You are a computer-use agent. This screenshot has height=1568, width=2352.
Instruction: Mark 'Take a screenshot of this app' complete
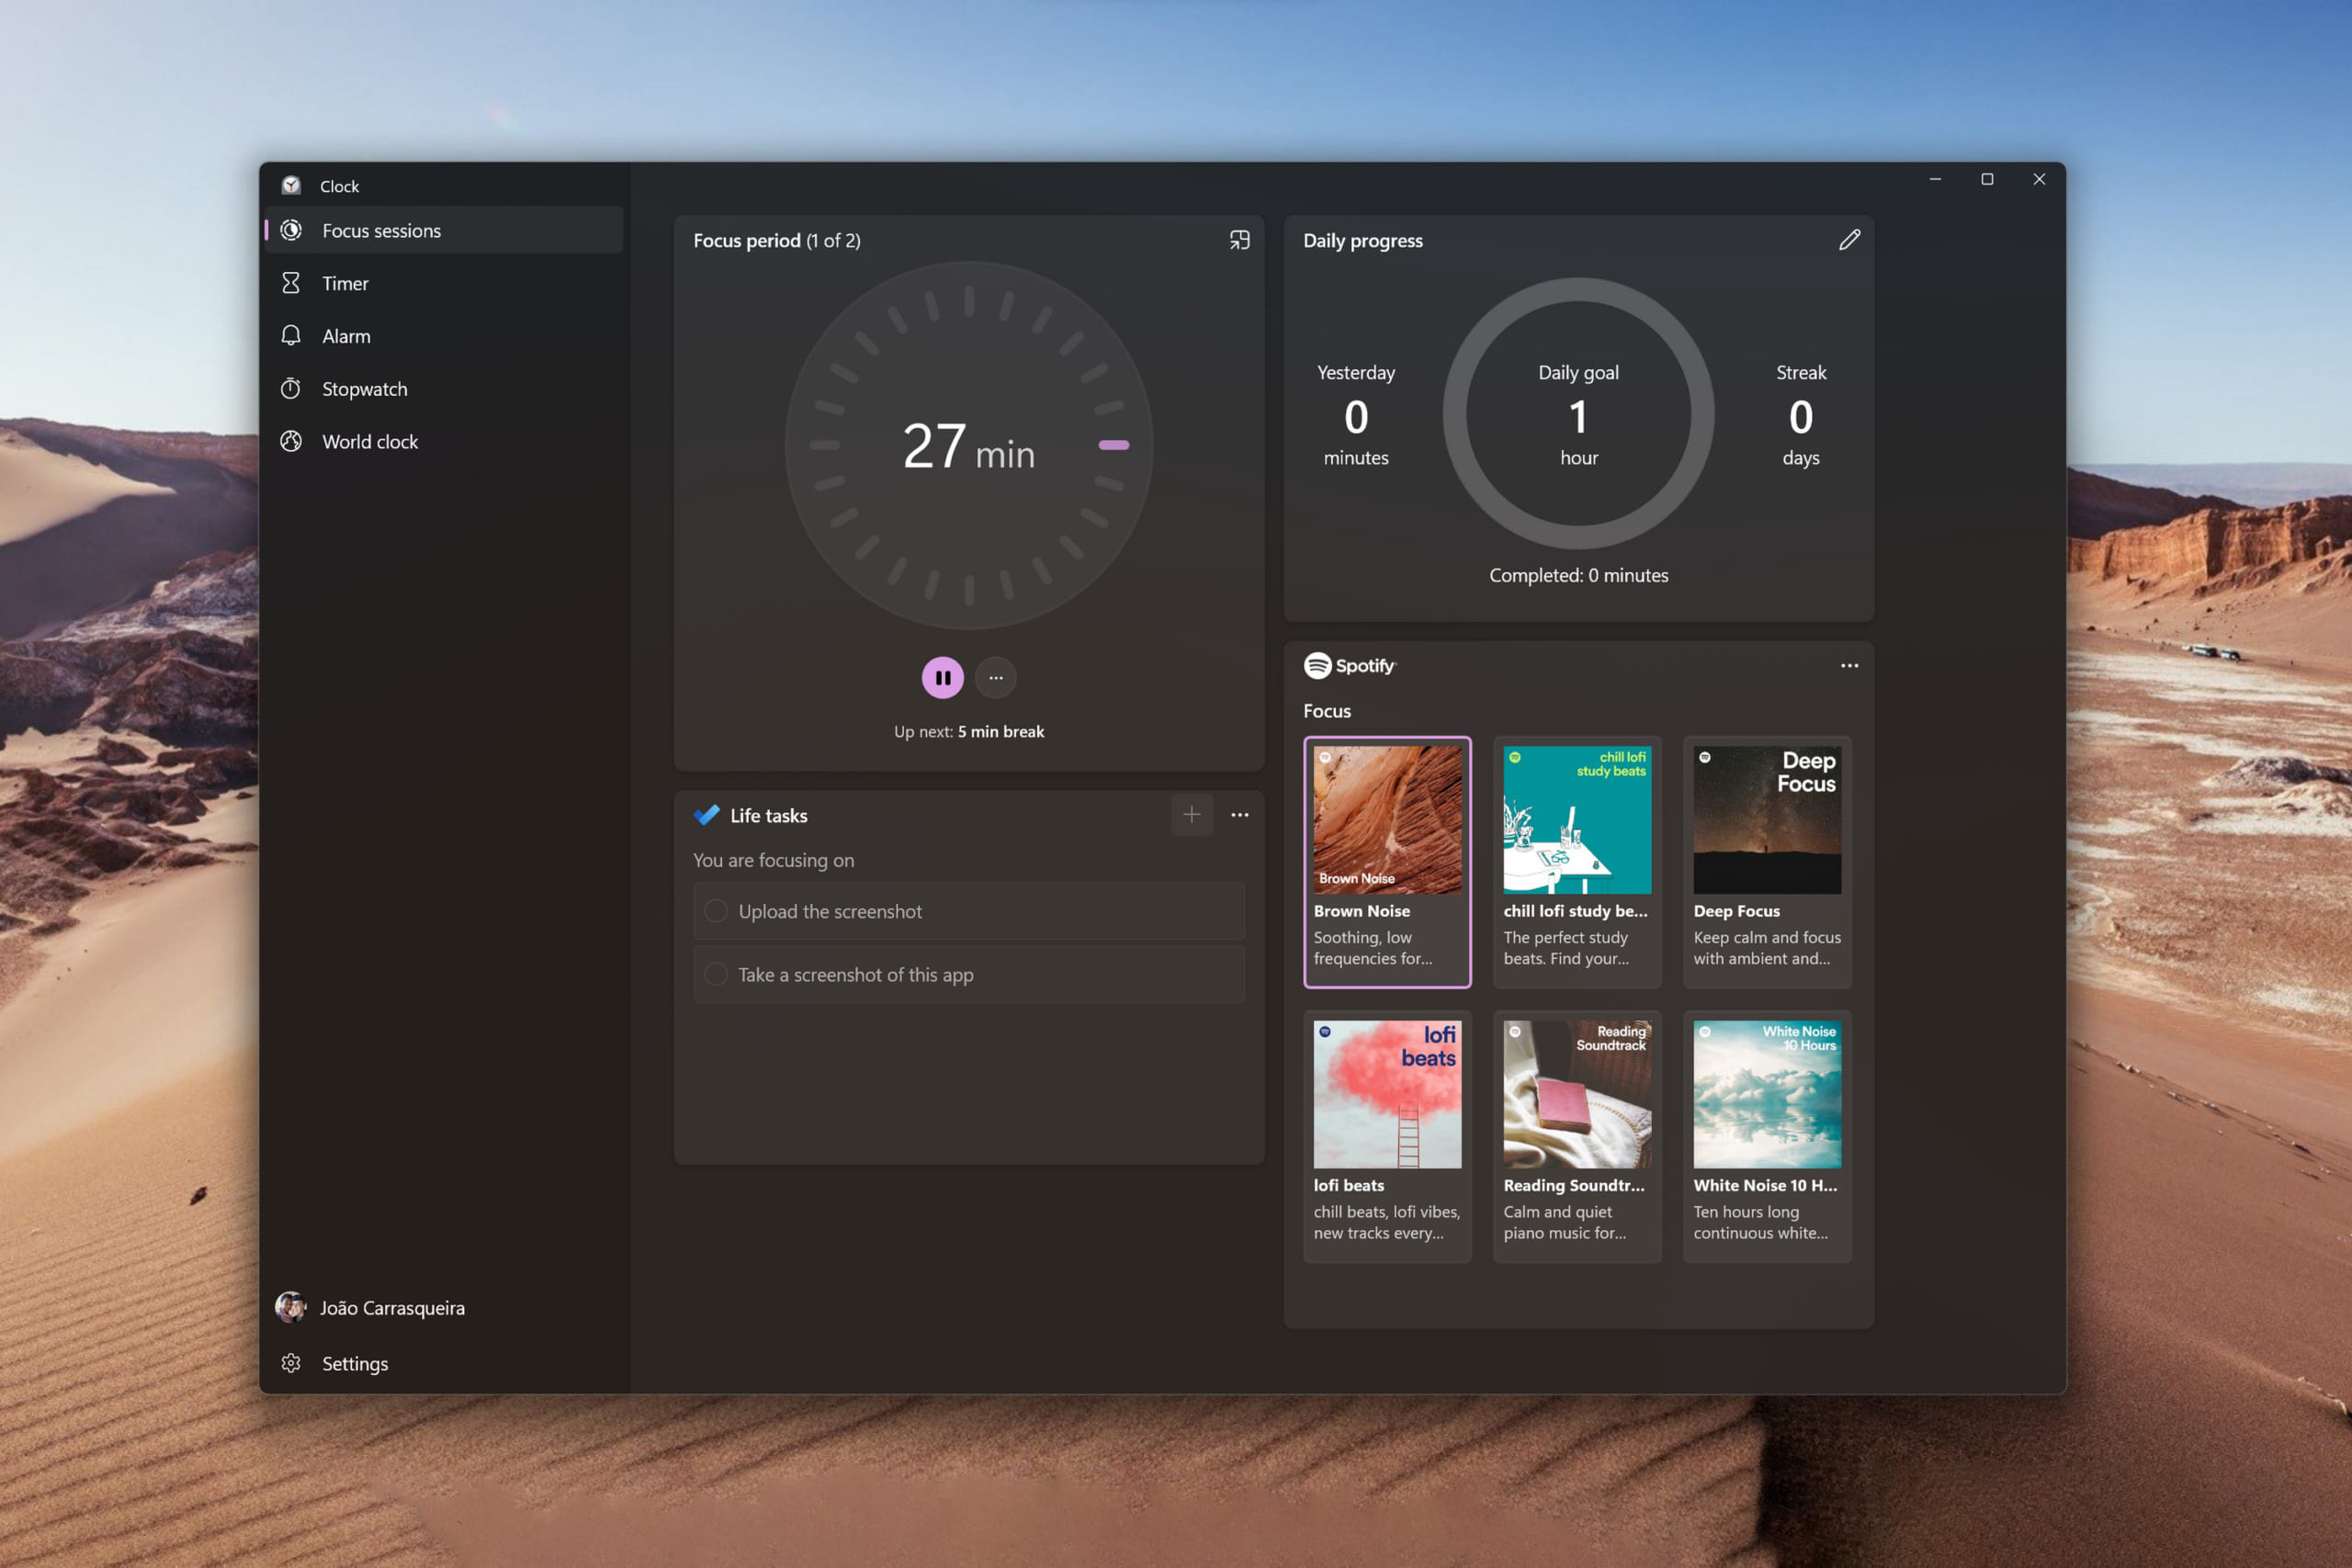[716, 974]
